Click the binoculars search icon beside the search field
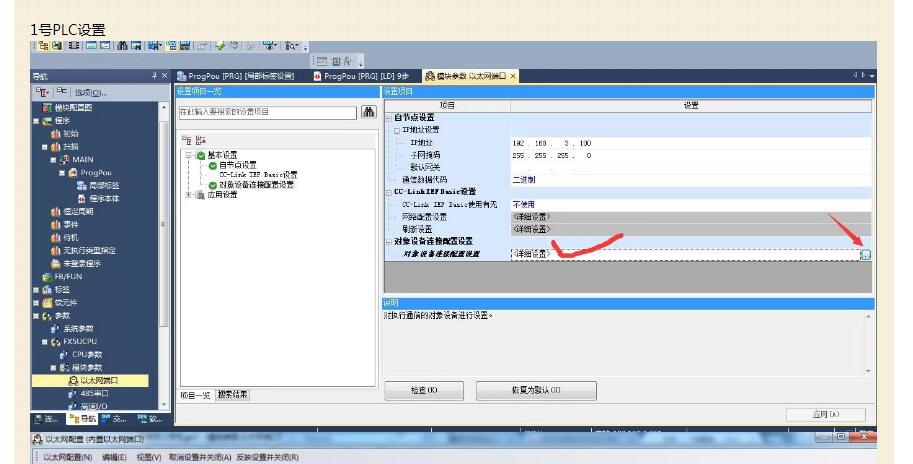The image size is (913, 464). pyautogui.click(x=368, y=113)
